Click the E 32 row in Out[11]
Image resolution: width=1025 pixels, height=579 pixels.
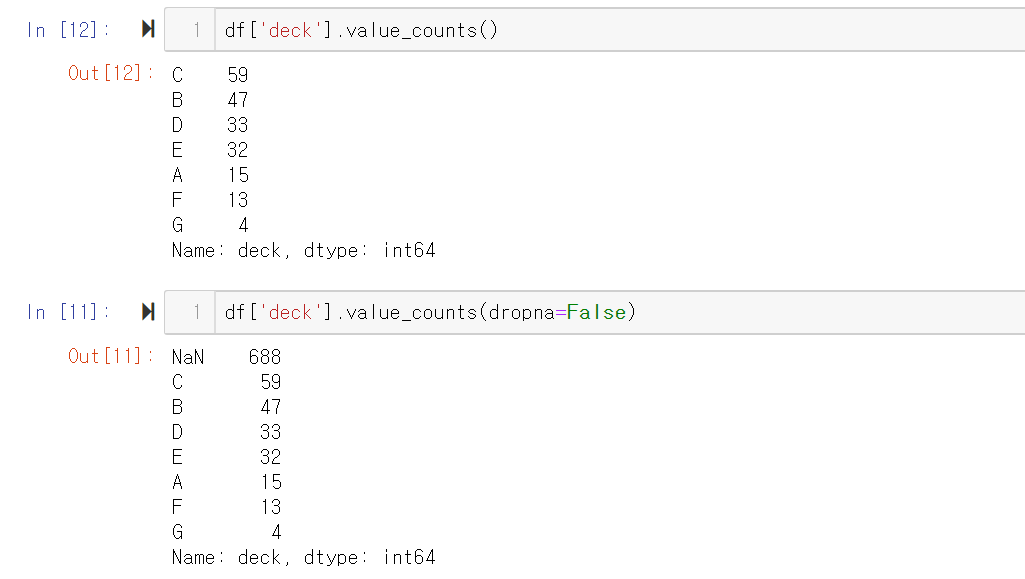(x=226, y=457)
